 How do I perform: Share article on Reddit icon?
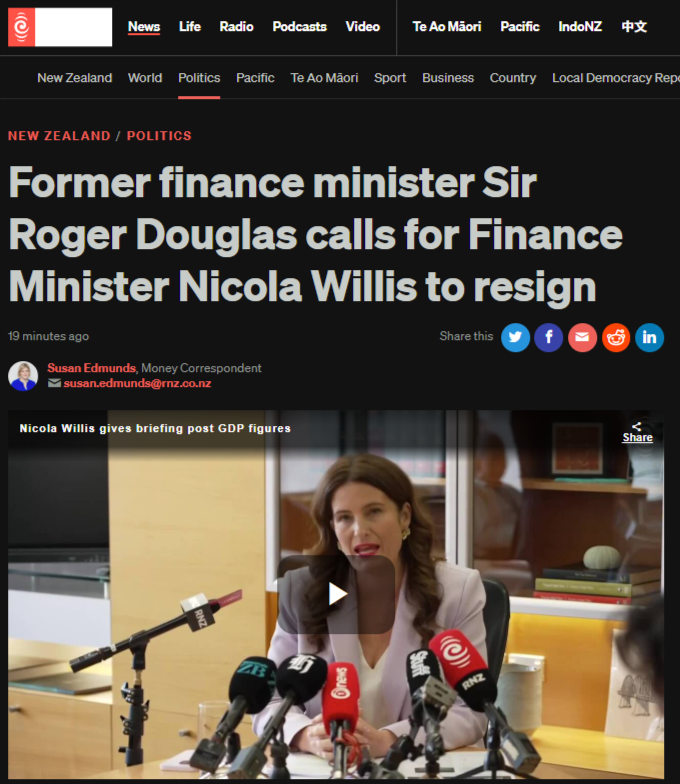[x=616, y=338]
